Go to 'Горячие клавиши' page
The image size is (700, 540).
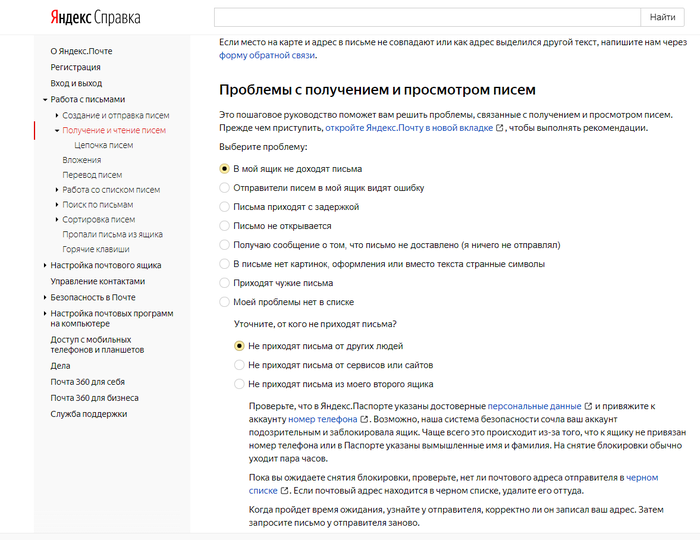[x=98, y=249]
